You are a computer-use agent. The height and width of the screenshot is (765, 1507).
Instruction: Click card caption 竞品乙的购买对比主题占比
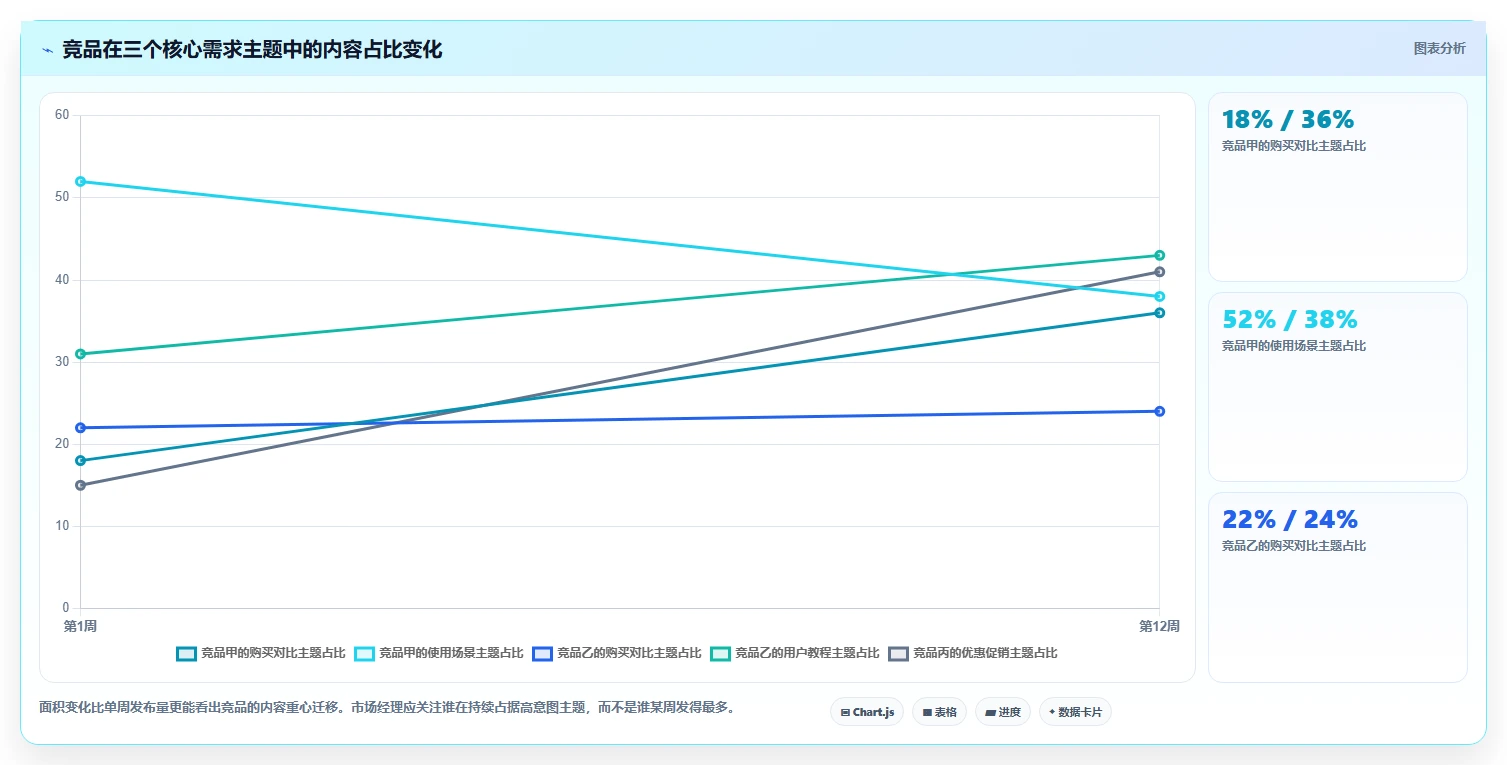tap(1294, 546)
